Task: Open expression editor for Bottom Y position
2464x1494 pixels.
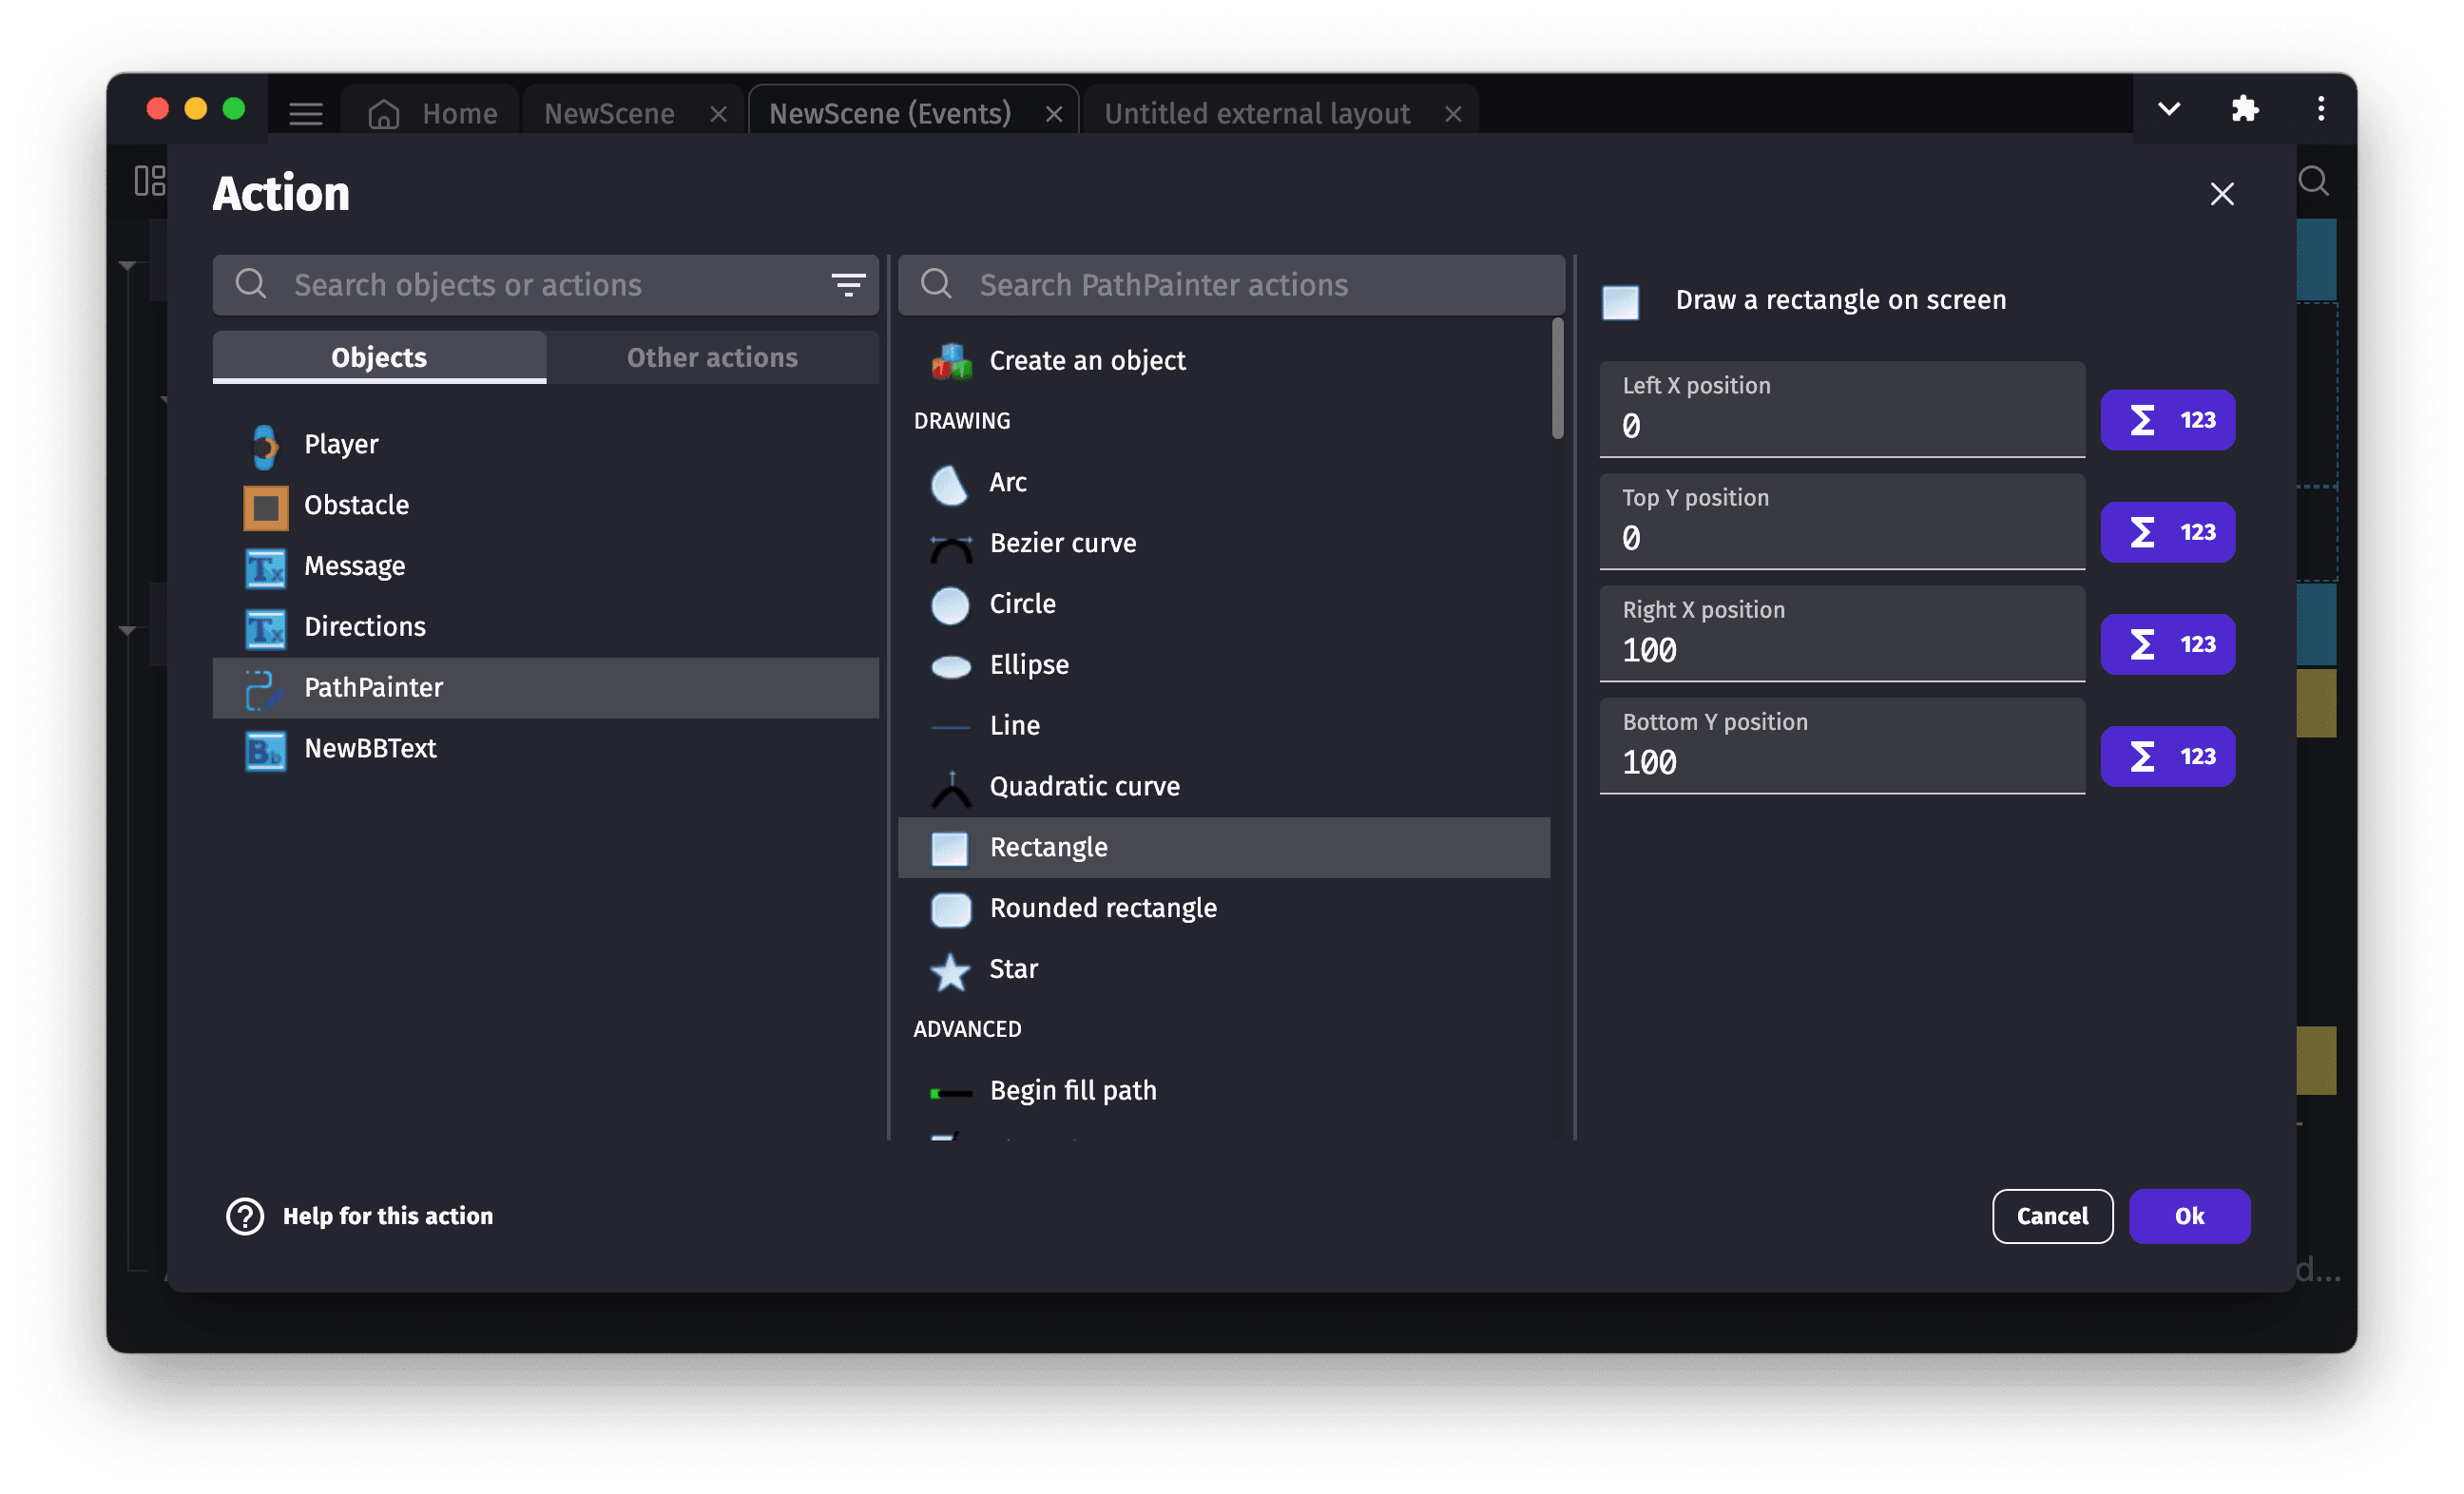Action: [2167, 757]
